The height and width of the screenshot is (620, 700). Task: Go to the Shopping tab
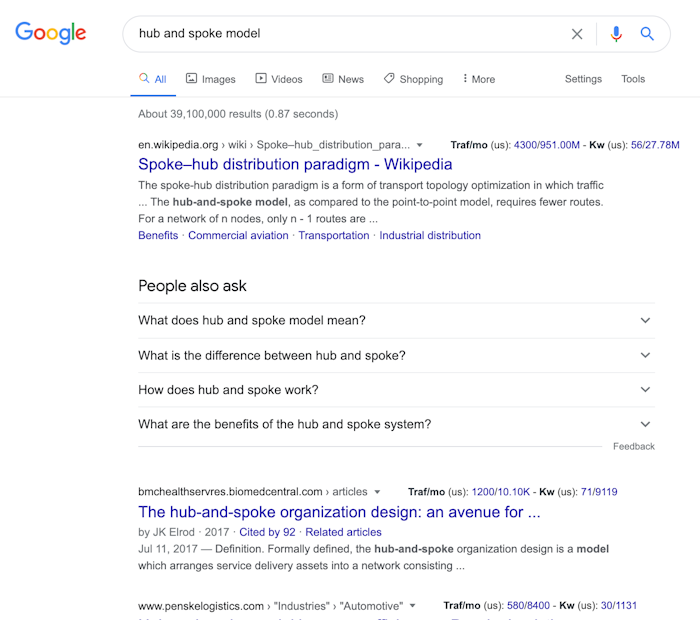[413, 79]
